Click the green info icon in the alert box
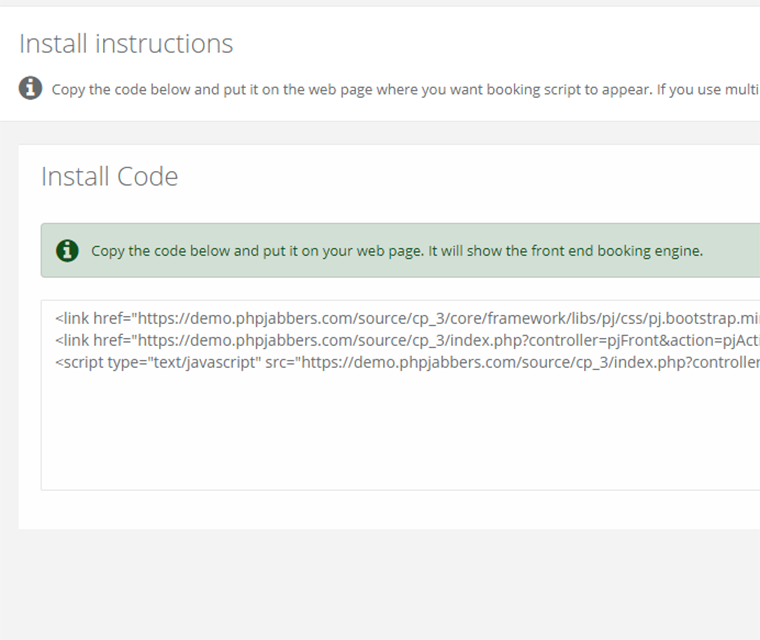 pyautogui.click(x=67, y=251)
